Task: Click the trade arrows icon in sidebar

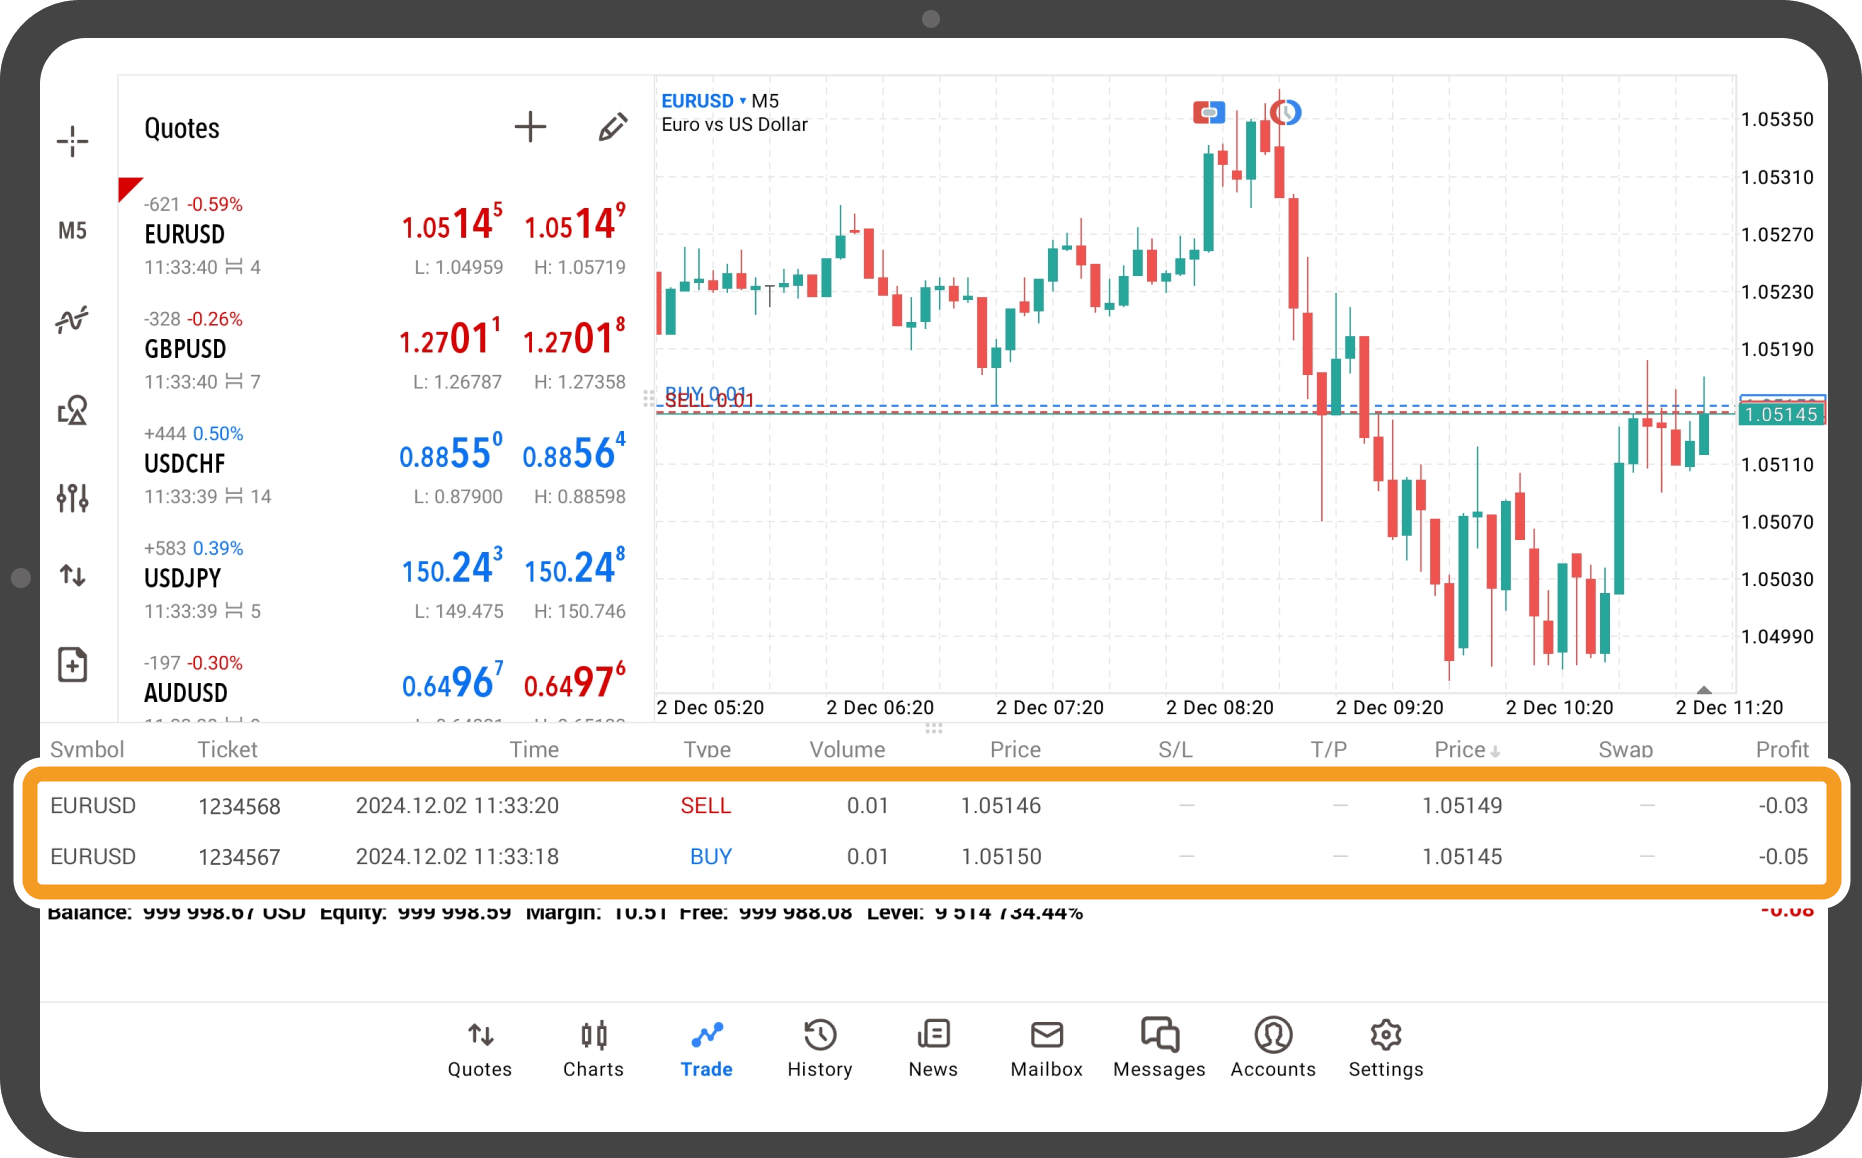Action: (x=72, y=576)
